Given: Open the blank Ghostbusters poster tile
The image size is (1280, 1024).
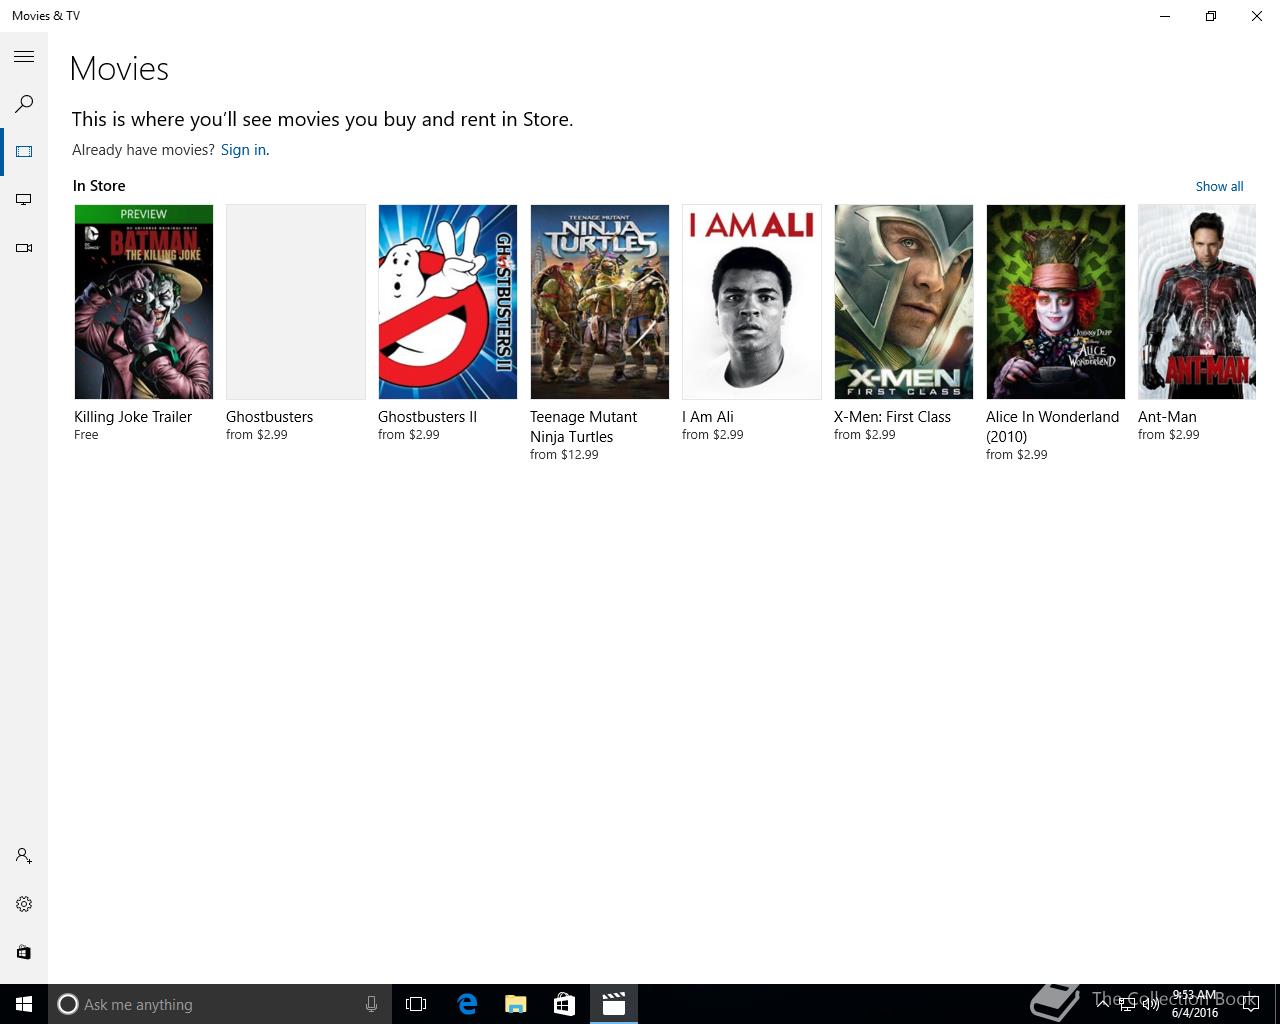Looking at the screenshot, I should (x=296, y=302).
